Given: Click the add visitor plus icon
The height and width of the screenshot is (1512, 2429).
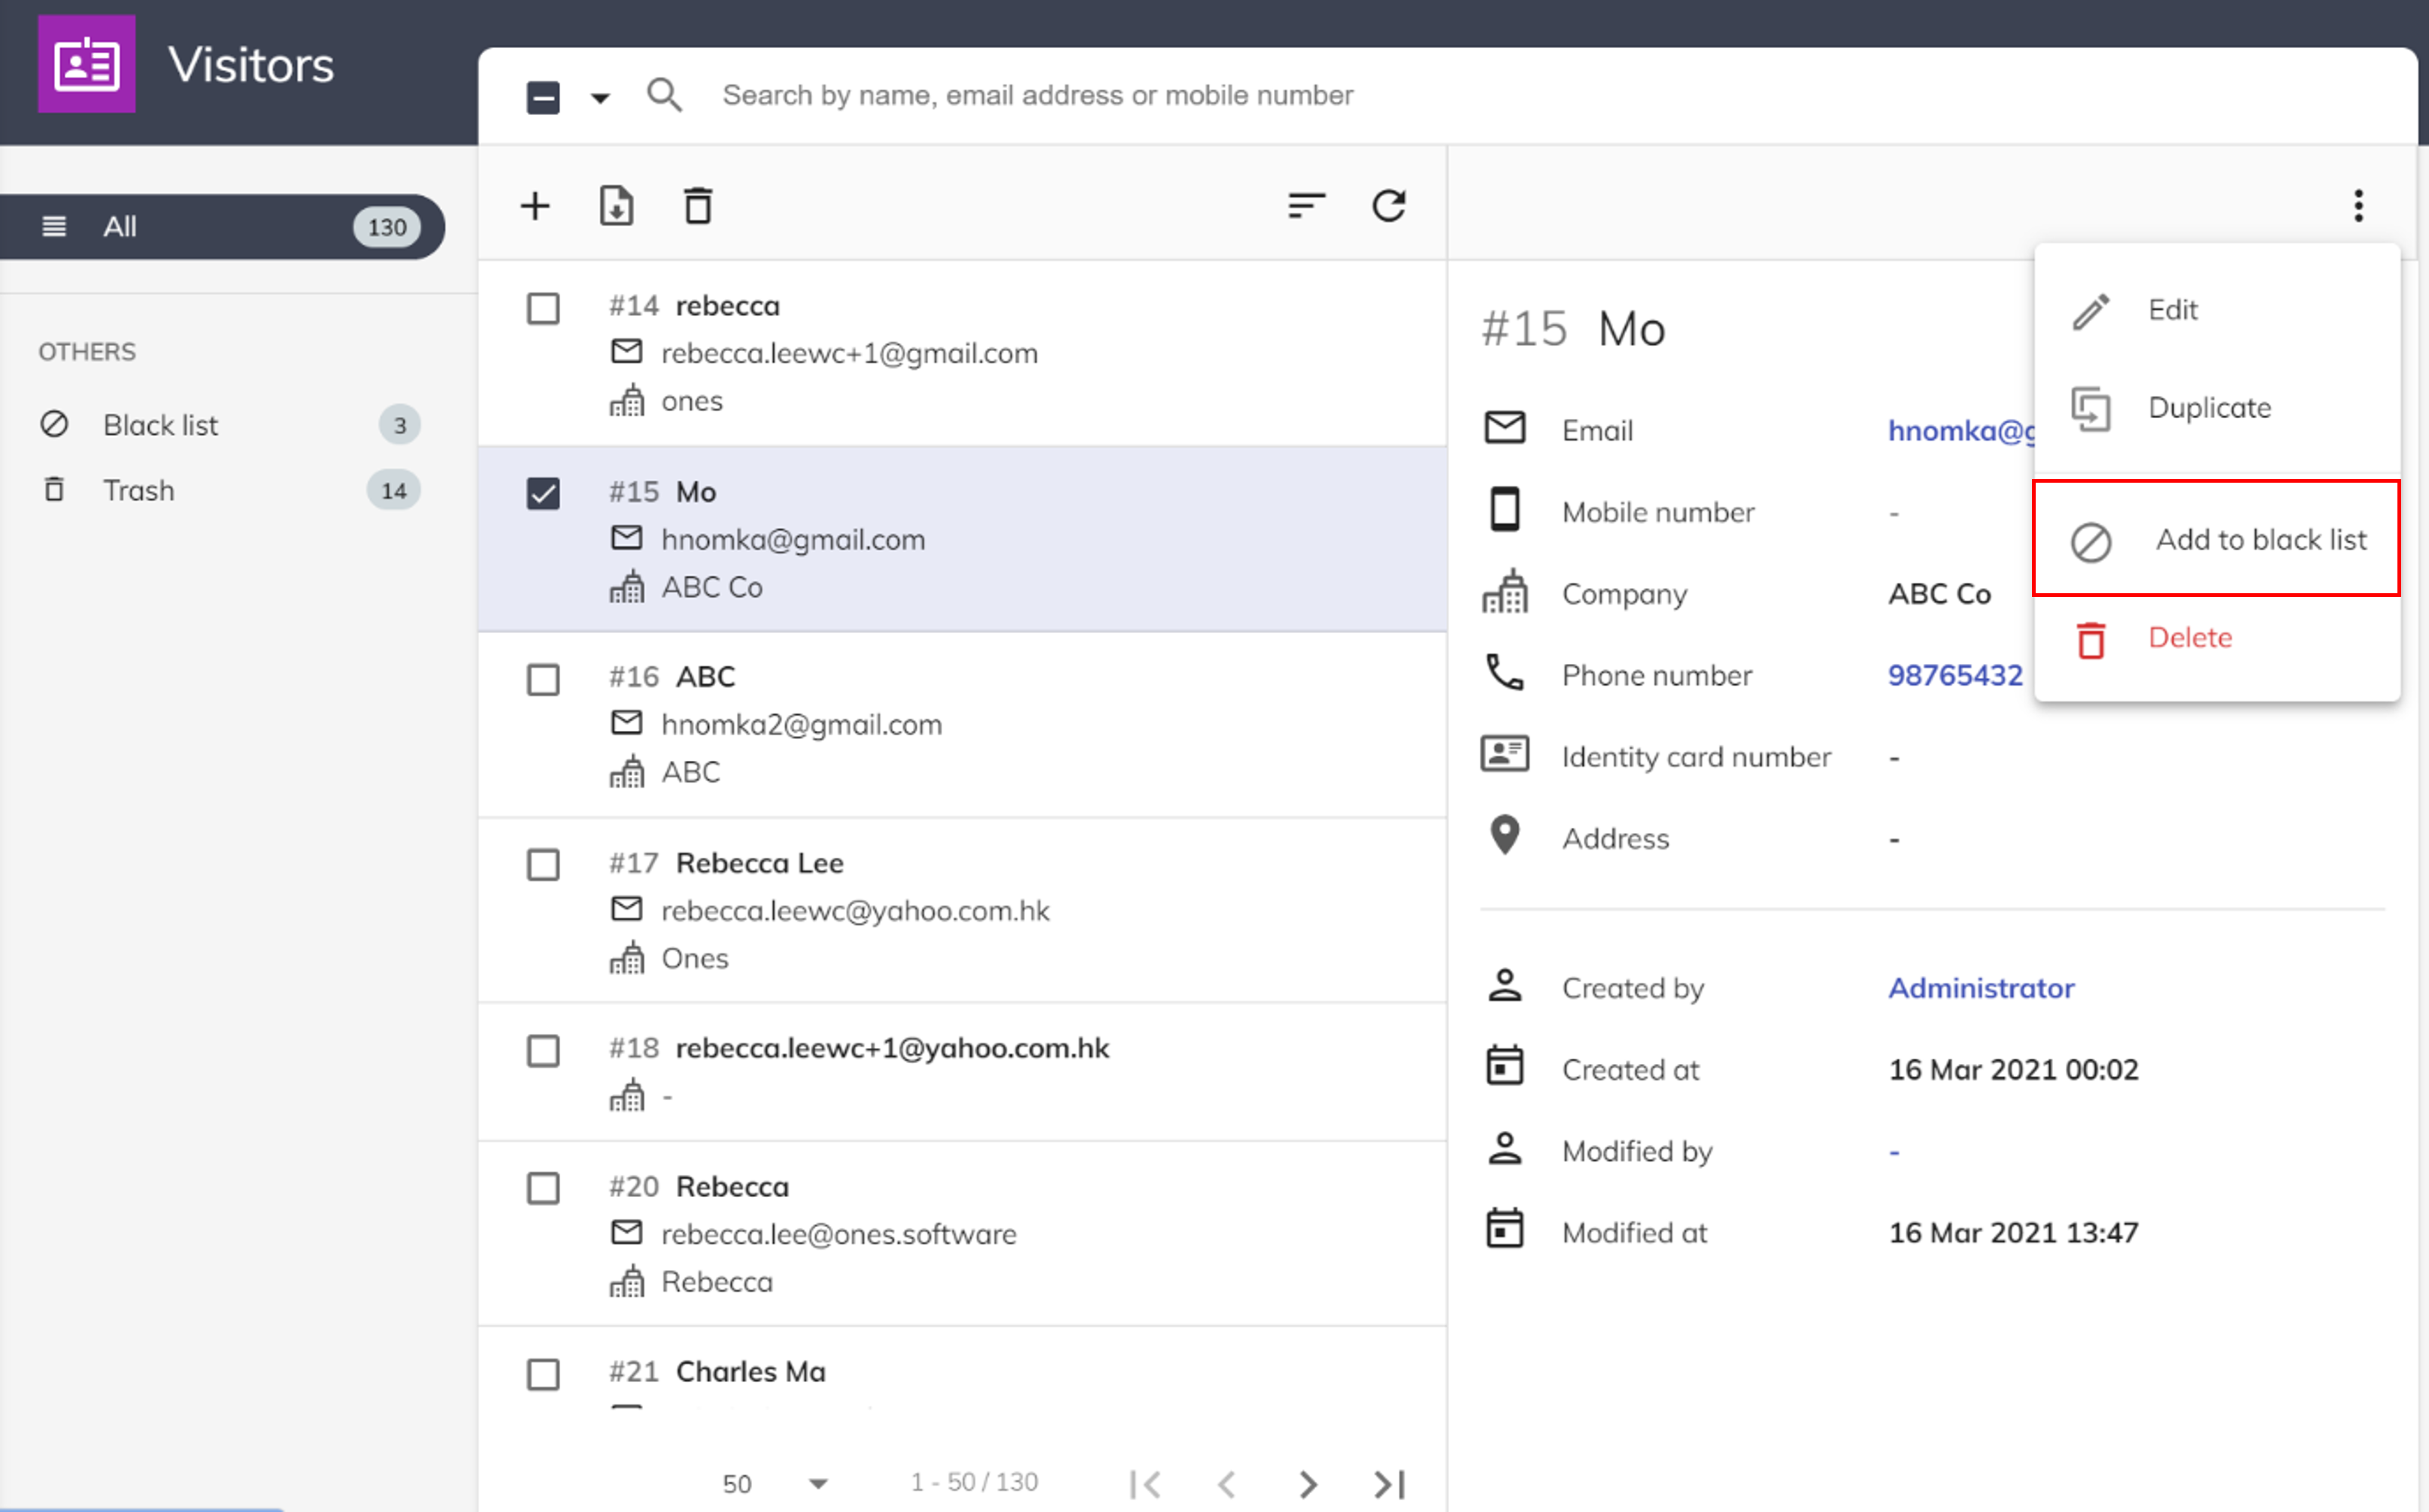Looking at the screenshot, I should click(x=535, y=206).
